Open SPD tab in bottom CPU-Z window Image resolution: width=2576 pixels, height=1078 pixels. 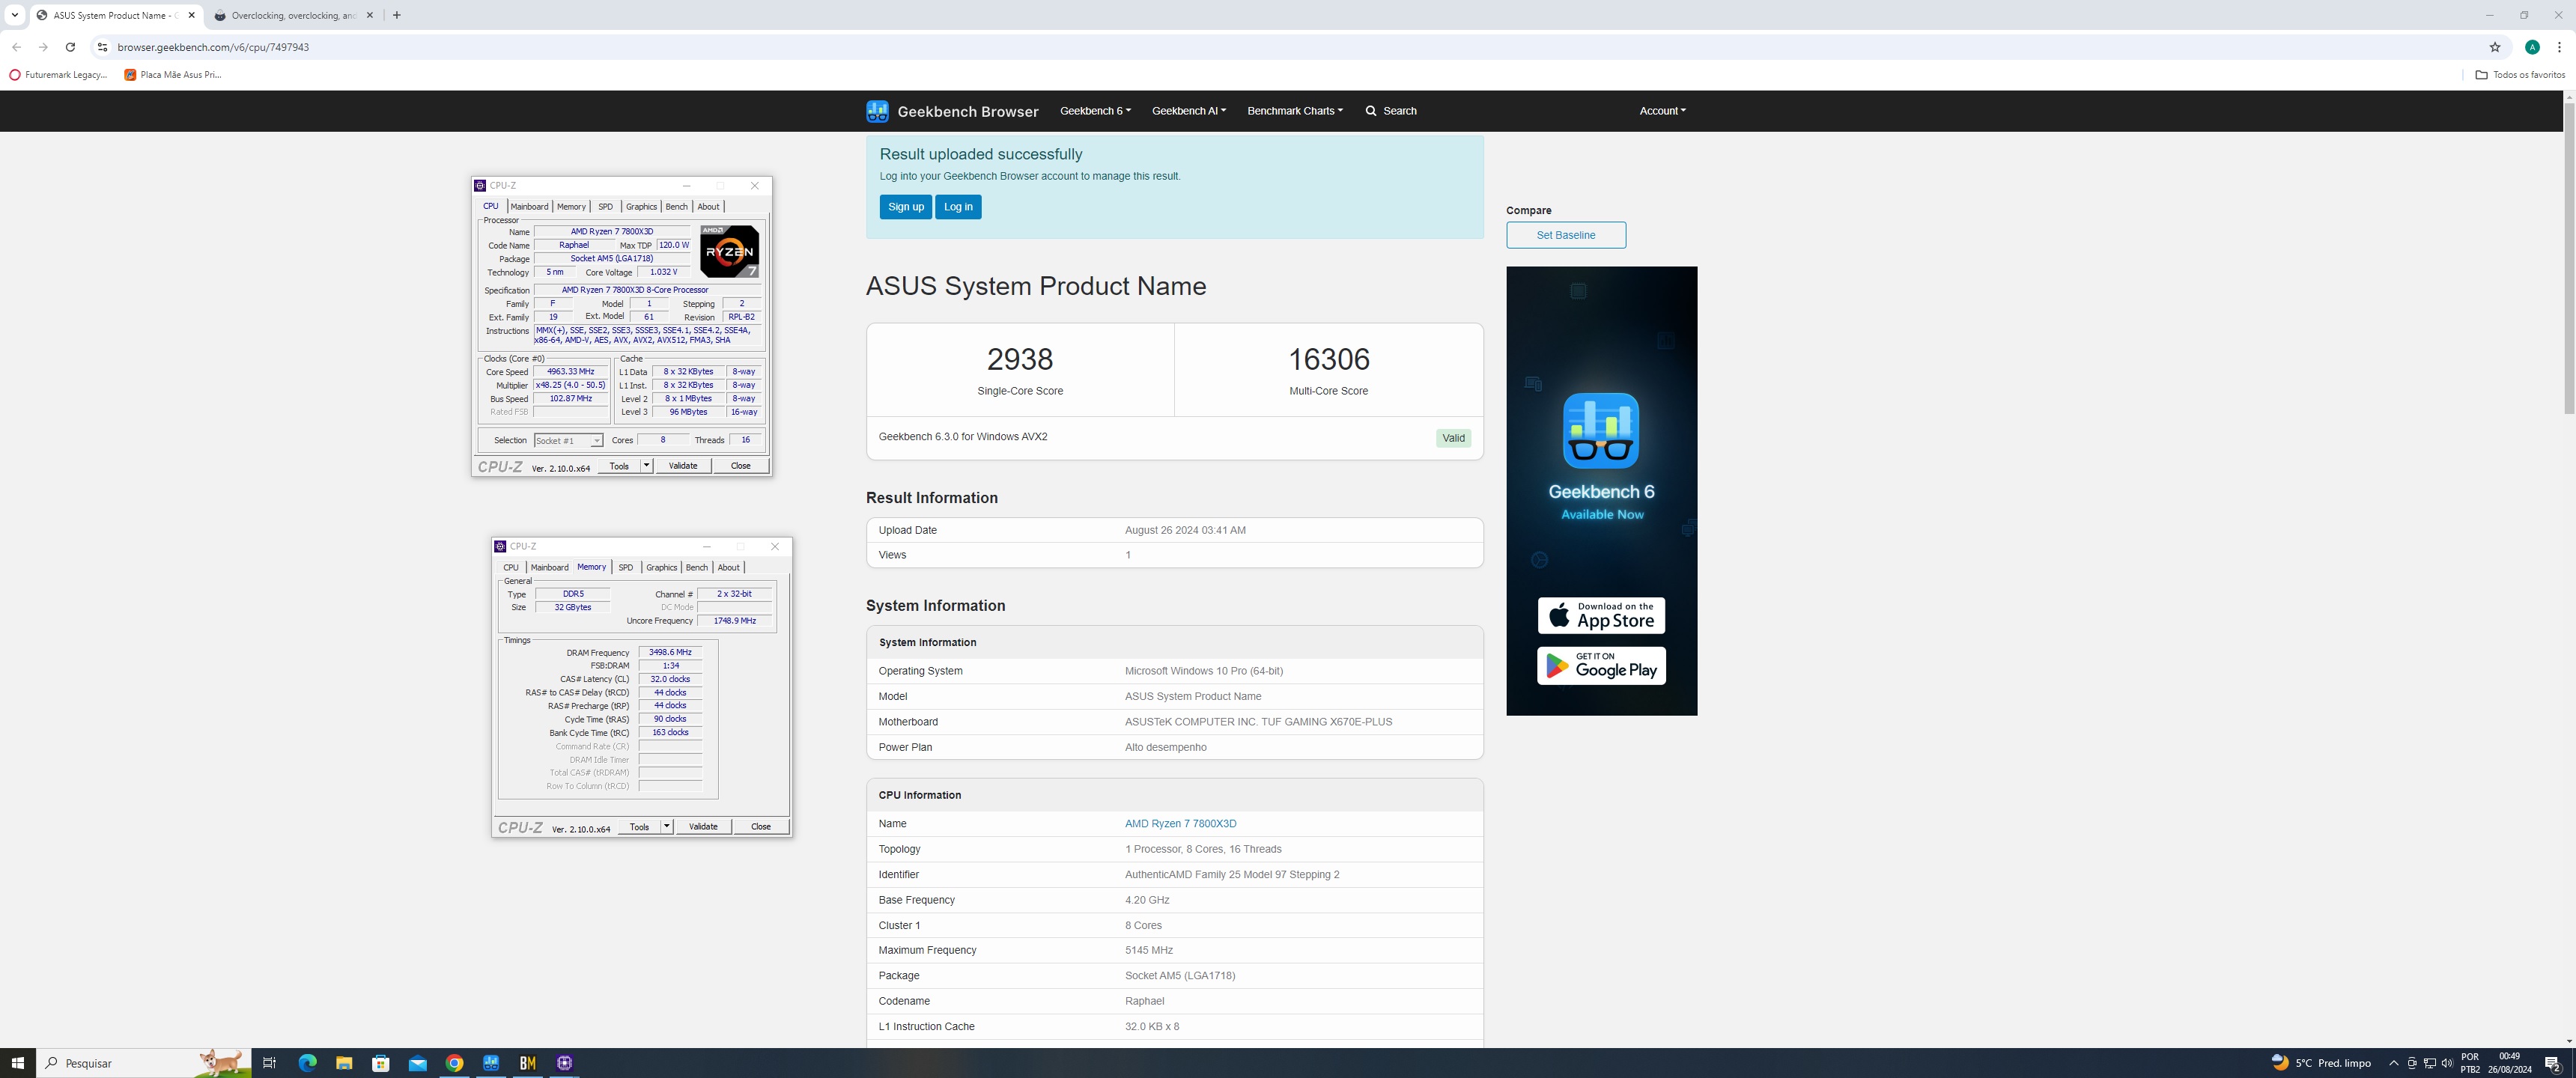click(625, 568)
